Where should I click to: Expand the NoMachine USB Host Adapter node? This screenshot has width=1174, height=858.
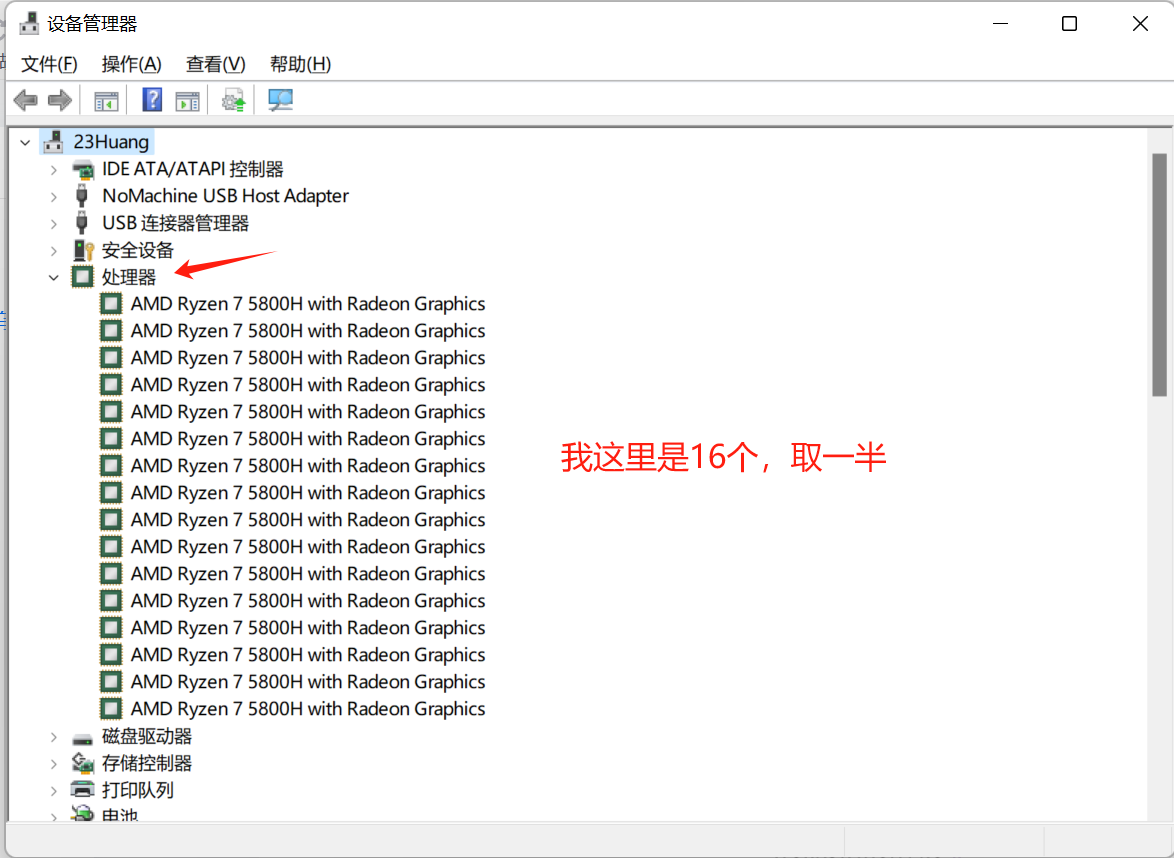click(x=54, y=197)
